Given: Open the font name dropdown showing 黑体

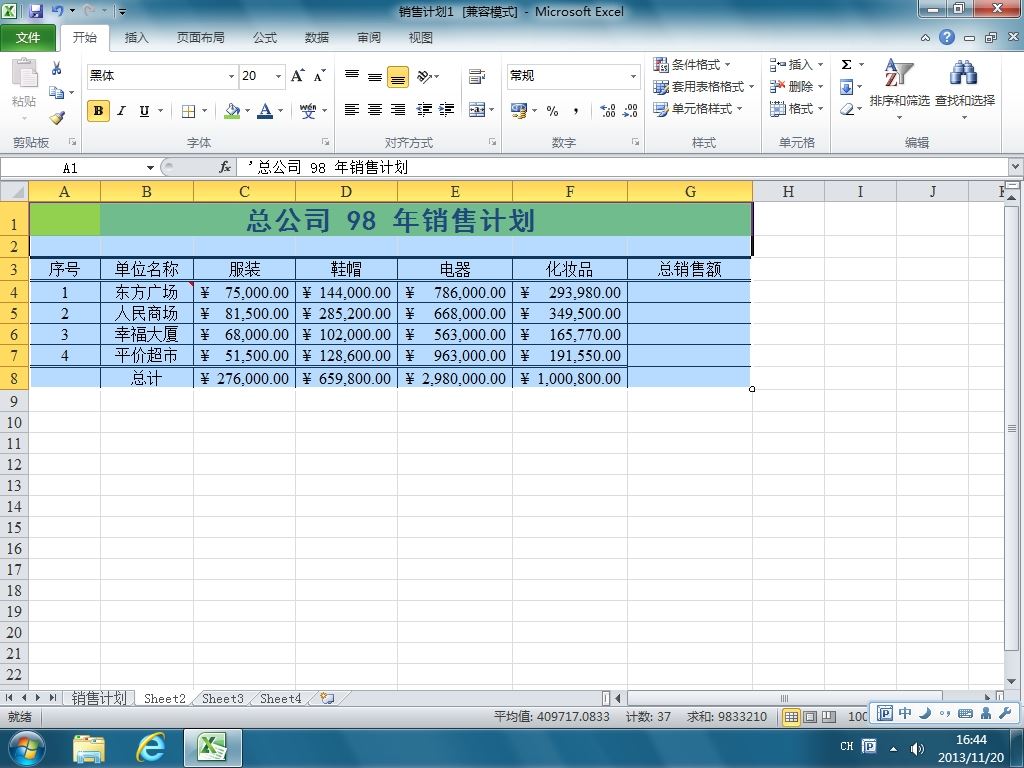Looking at the screenshot, I should [231, 76].
